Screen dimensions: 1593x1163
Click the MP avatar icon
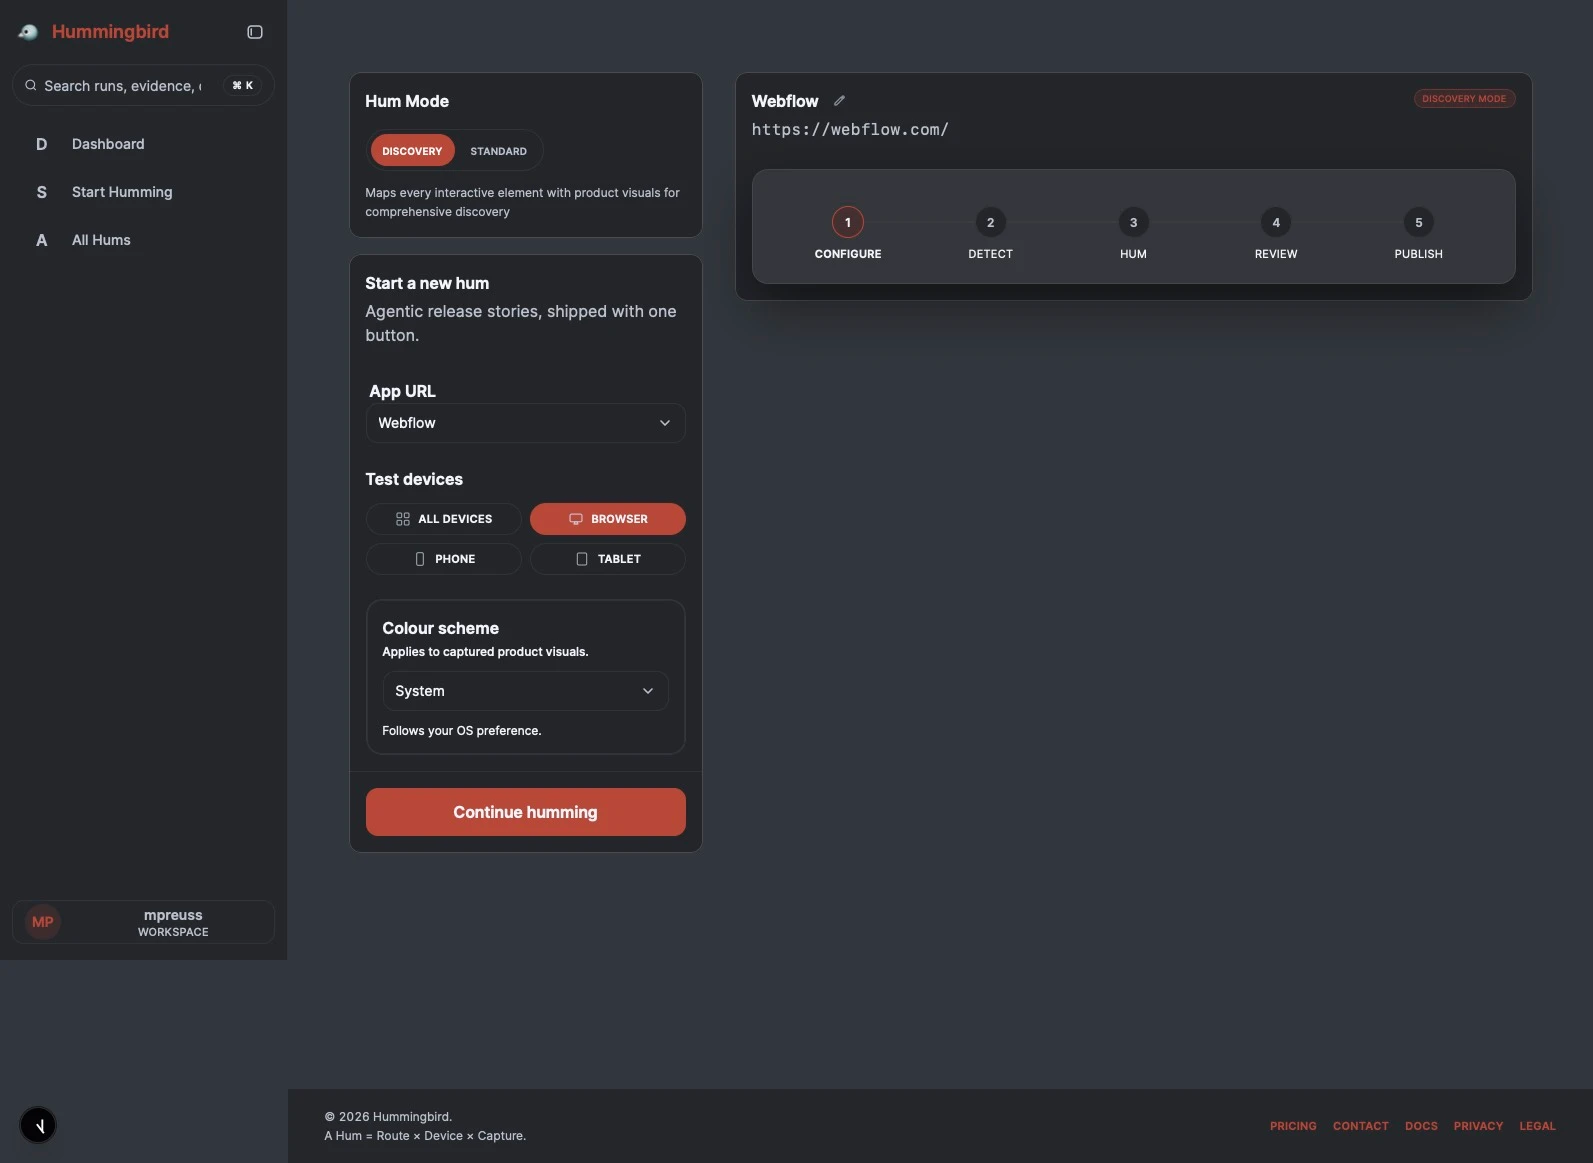[x=43, y=922]
